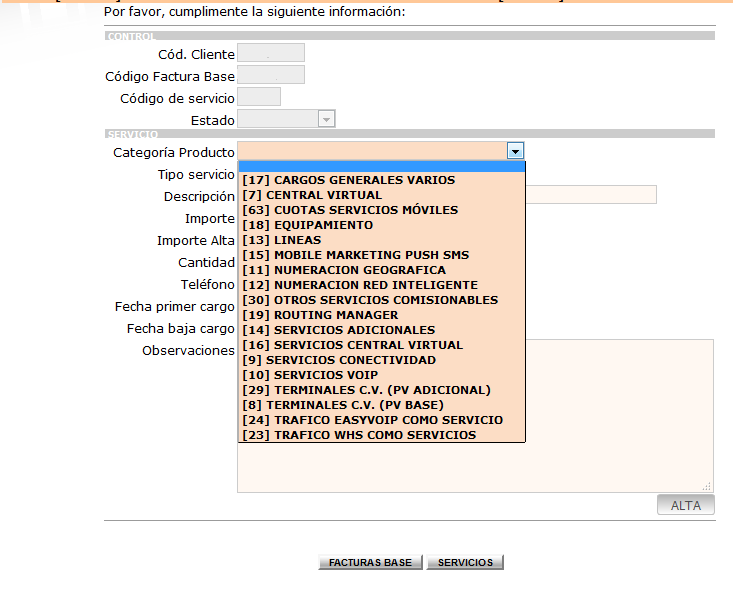Choose CENTRAL VIRTUAL option
733x594 pixels.
tap(382, 195)
